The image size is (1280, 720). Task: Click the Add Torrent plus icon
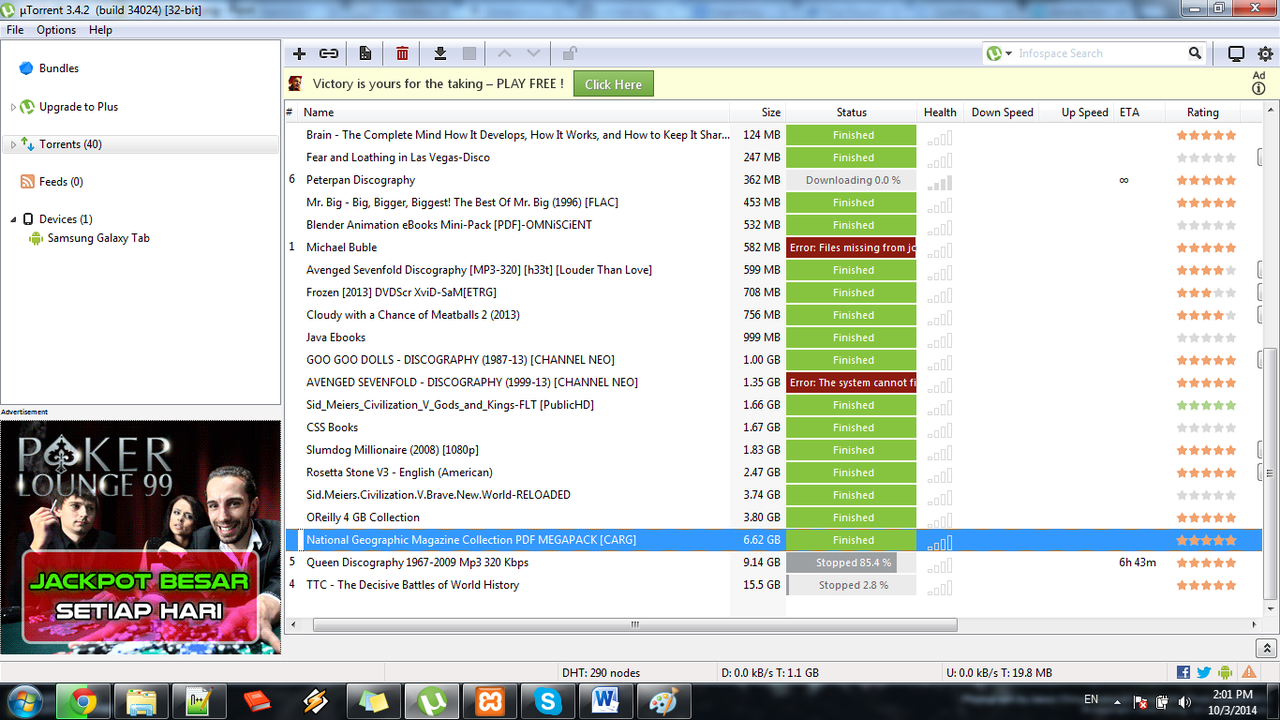point(299,53)
